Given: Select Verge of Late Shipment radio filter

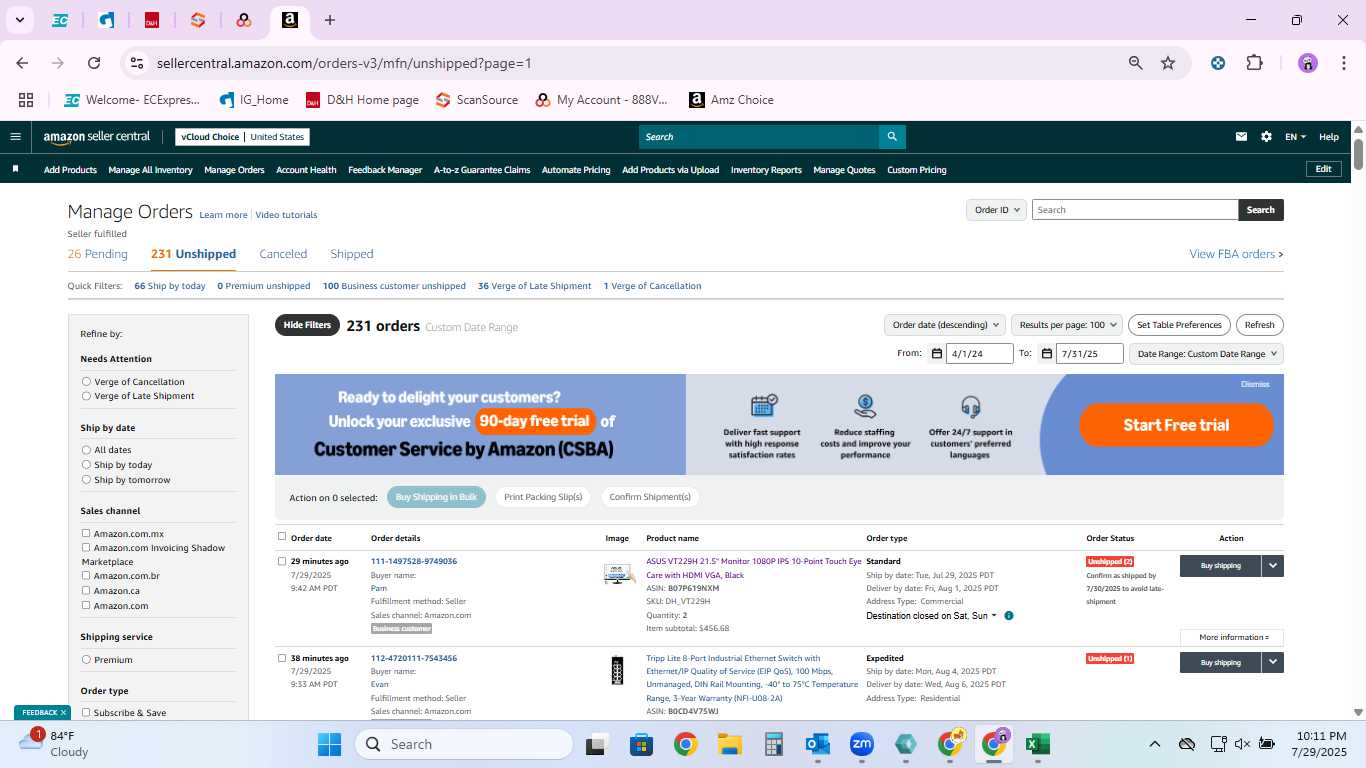Looking at the screenshot, I should point(86,396).
